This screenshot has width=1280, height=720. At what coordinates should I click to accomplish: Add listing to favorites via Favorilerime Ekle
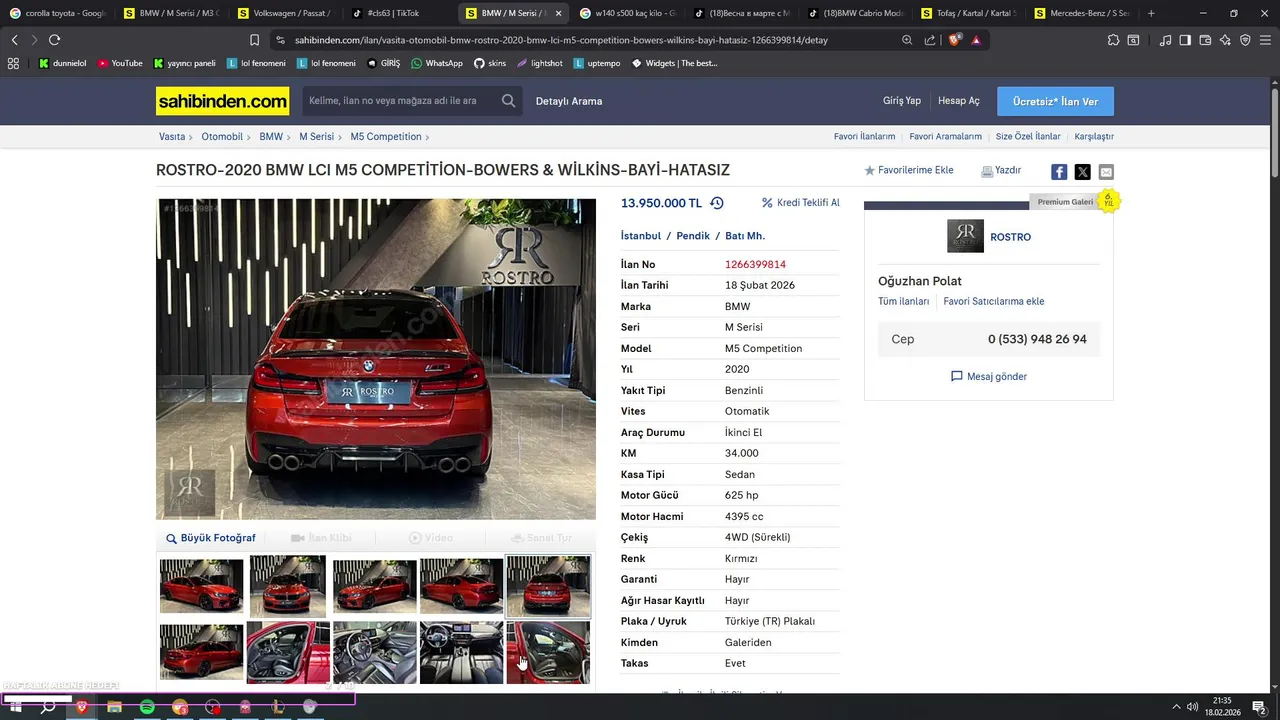click(909, 170)
